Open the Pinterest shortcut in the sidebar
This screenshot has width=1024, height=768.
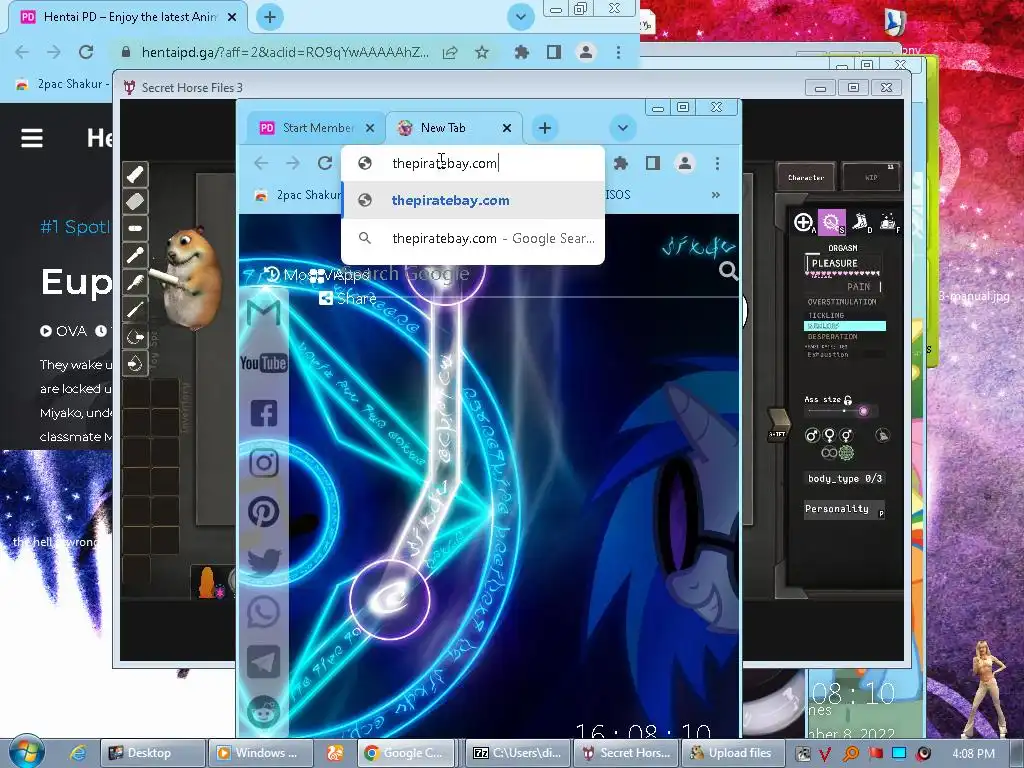pyautogui.click(x=264, y=513)
